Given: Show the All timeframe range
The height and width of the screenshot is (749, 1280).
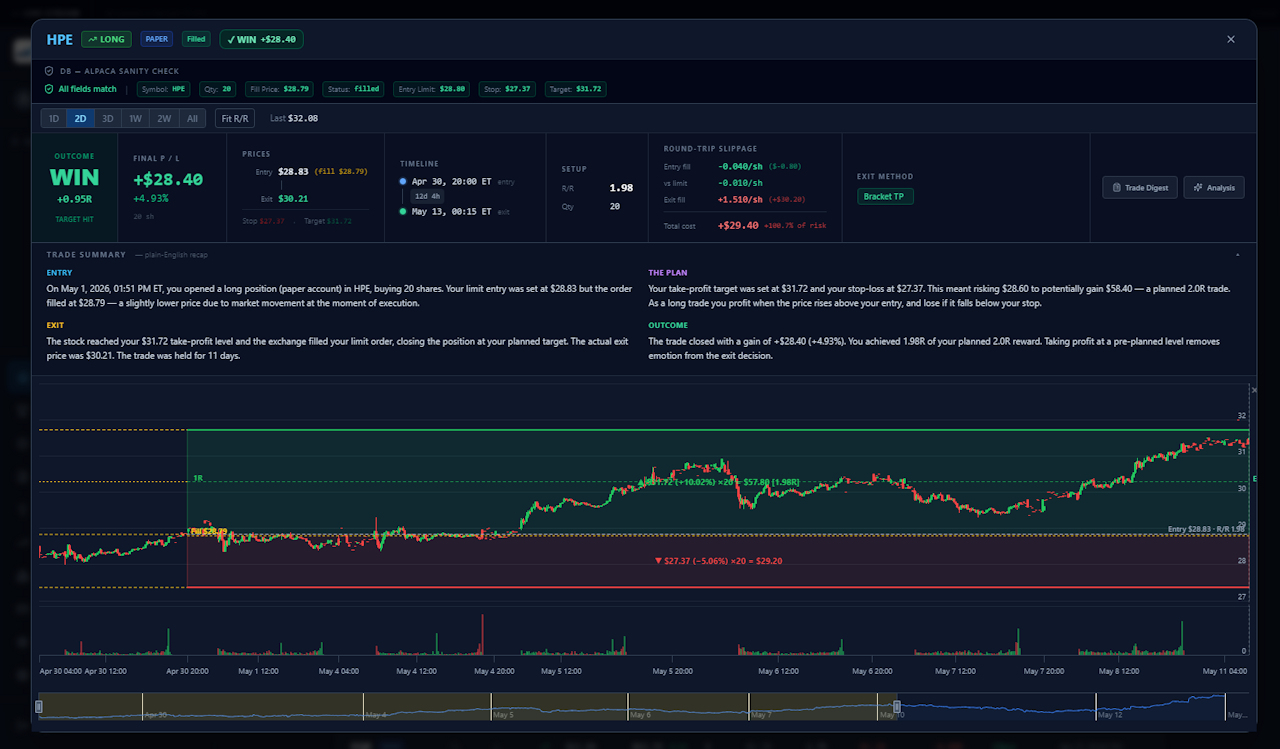Looking at the screenshot, I should (x=192, y=118).
